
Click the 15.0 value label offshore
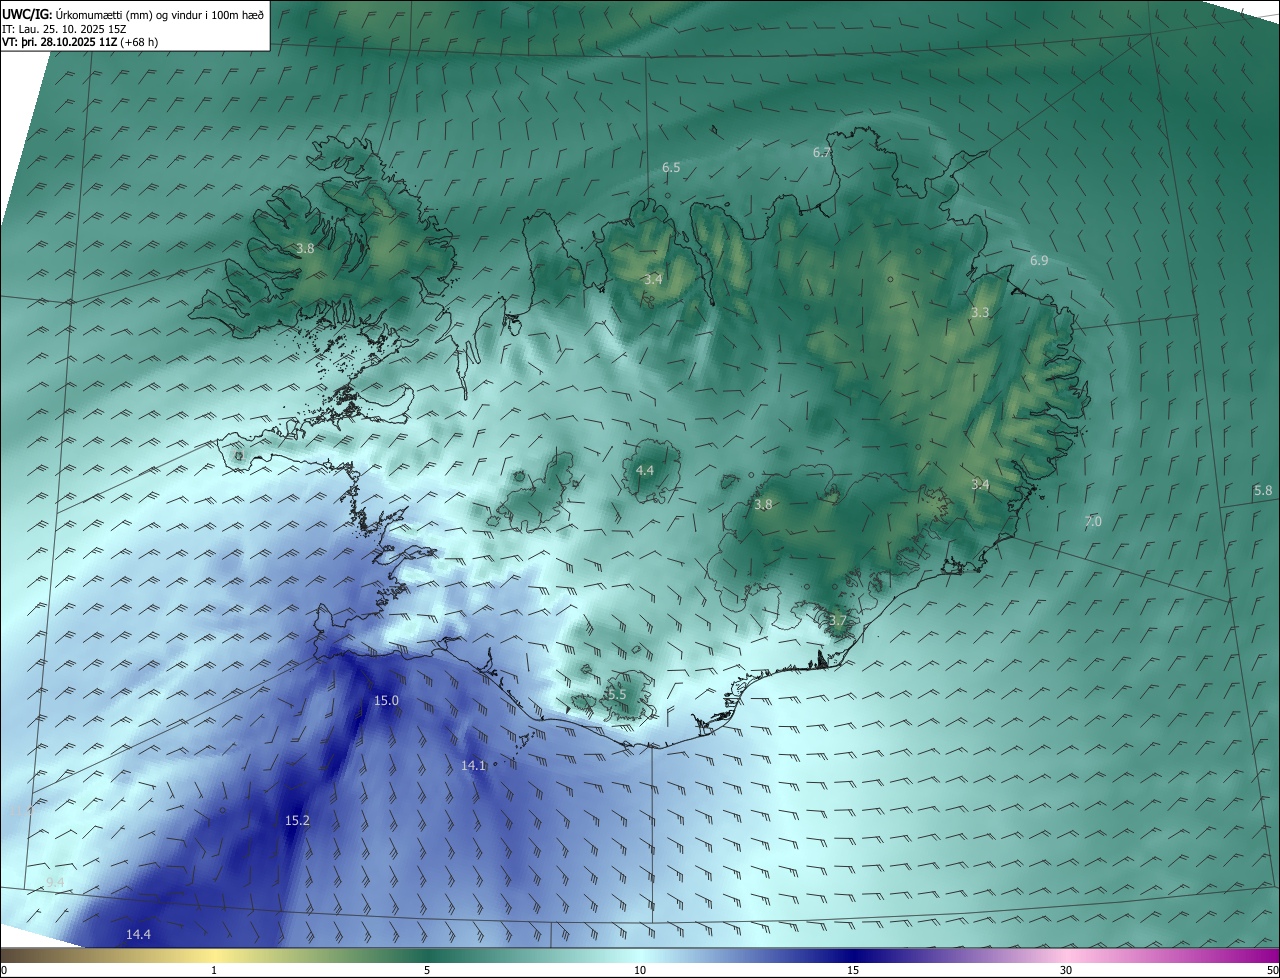pos(386,701)
